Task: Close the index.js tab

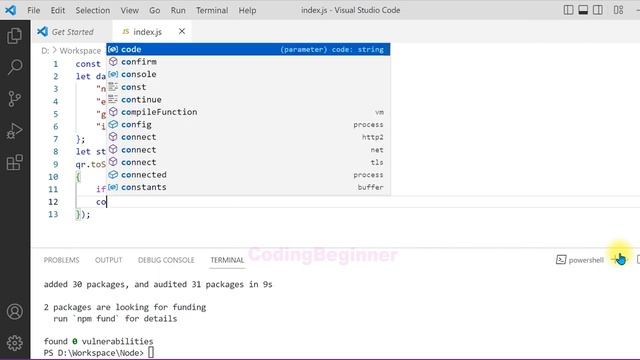Action: click(x=182, y=31)
